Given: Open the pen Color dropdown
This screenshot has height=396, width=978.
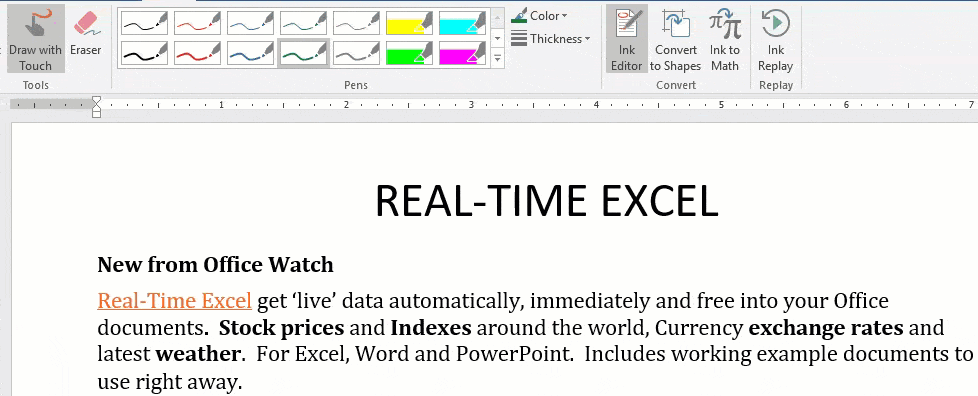Looking at the screenshot, I should pos(539,16).
